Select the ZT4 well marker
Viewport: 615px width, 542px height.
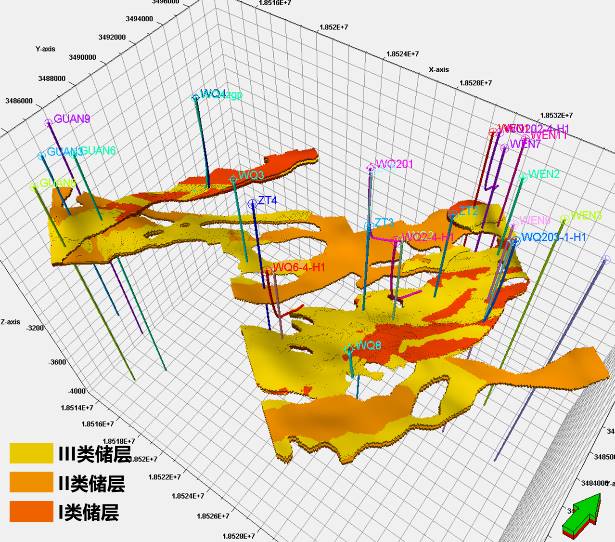252,203
